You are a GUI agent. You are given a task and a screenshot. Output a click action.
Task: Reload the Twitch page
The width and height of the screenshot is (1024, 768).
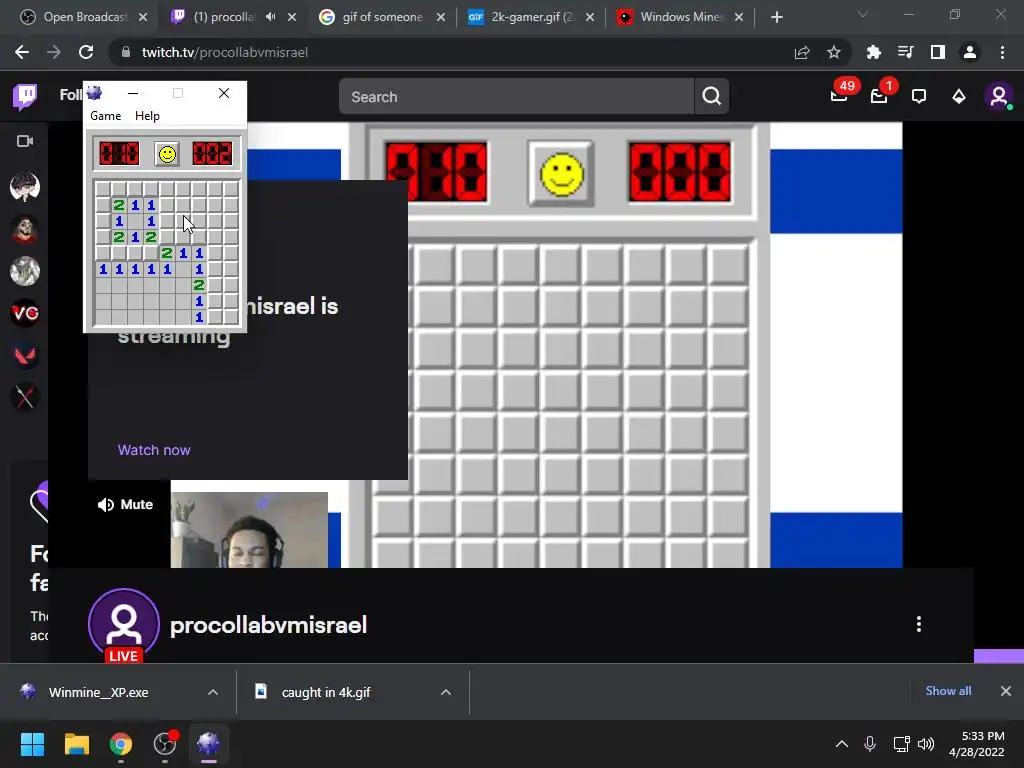coord(86,52)
